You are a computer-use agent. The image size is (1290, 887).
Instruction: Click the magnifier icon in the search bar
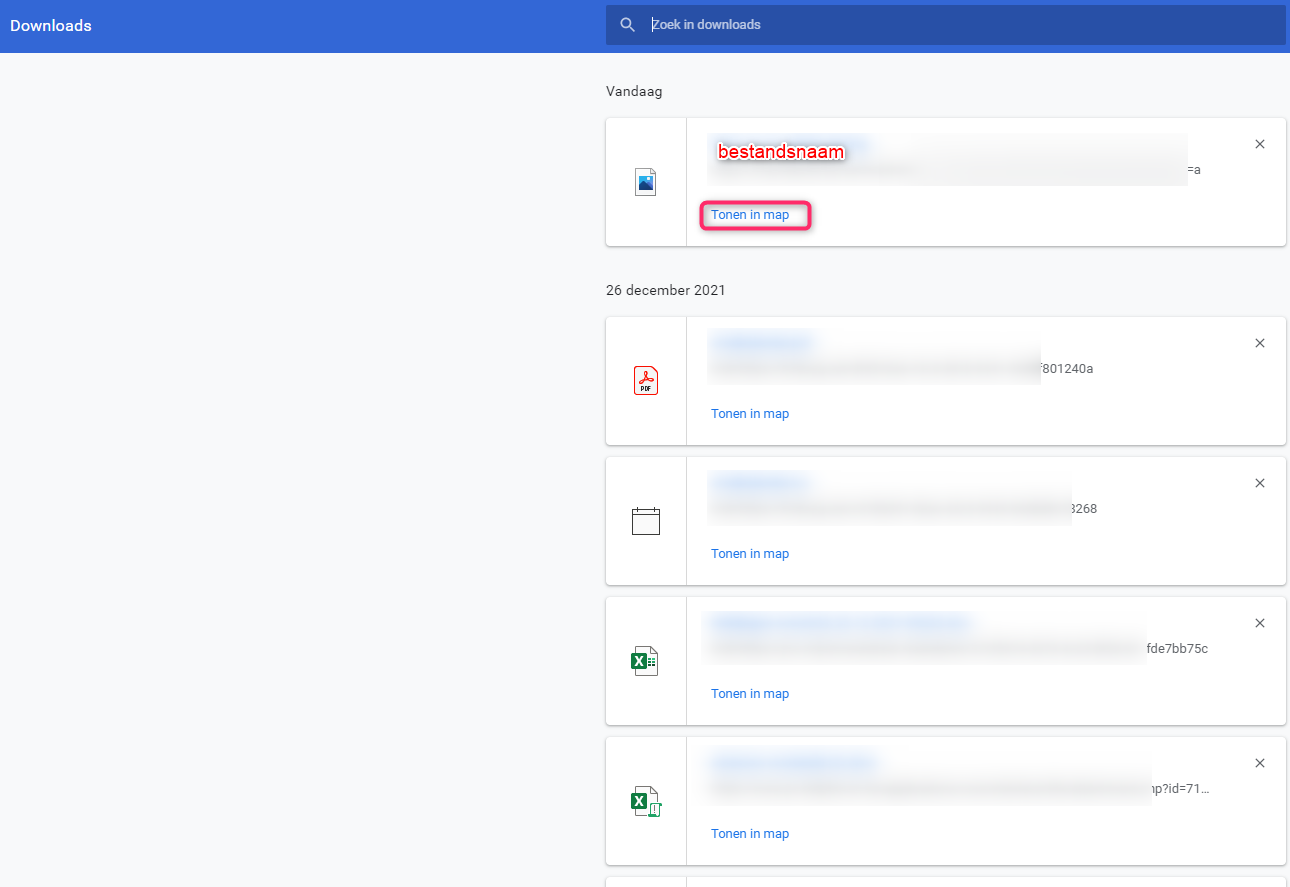[627, 25]
